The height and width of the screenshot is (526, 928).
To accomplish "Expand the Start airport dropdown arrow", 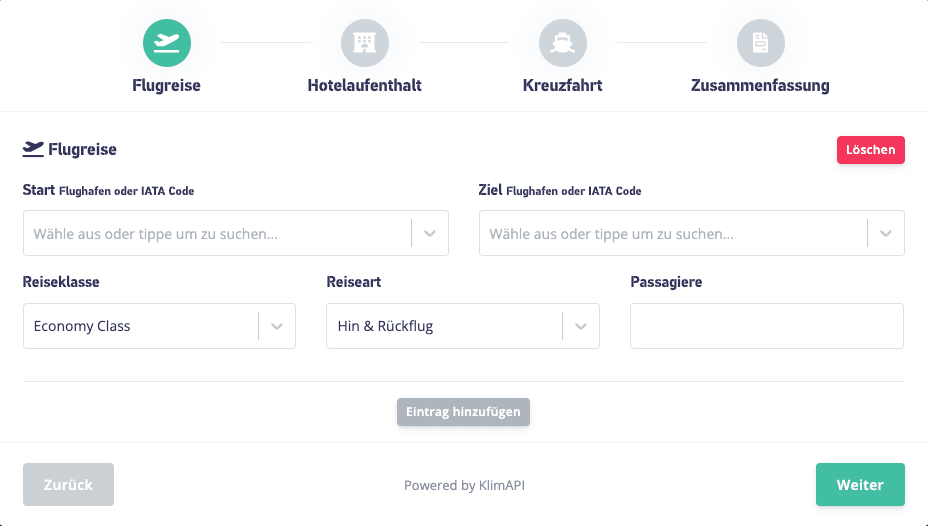I will [430, 234].
